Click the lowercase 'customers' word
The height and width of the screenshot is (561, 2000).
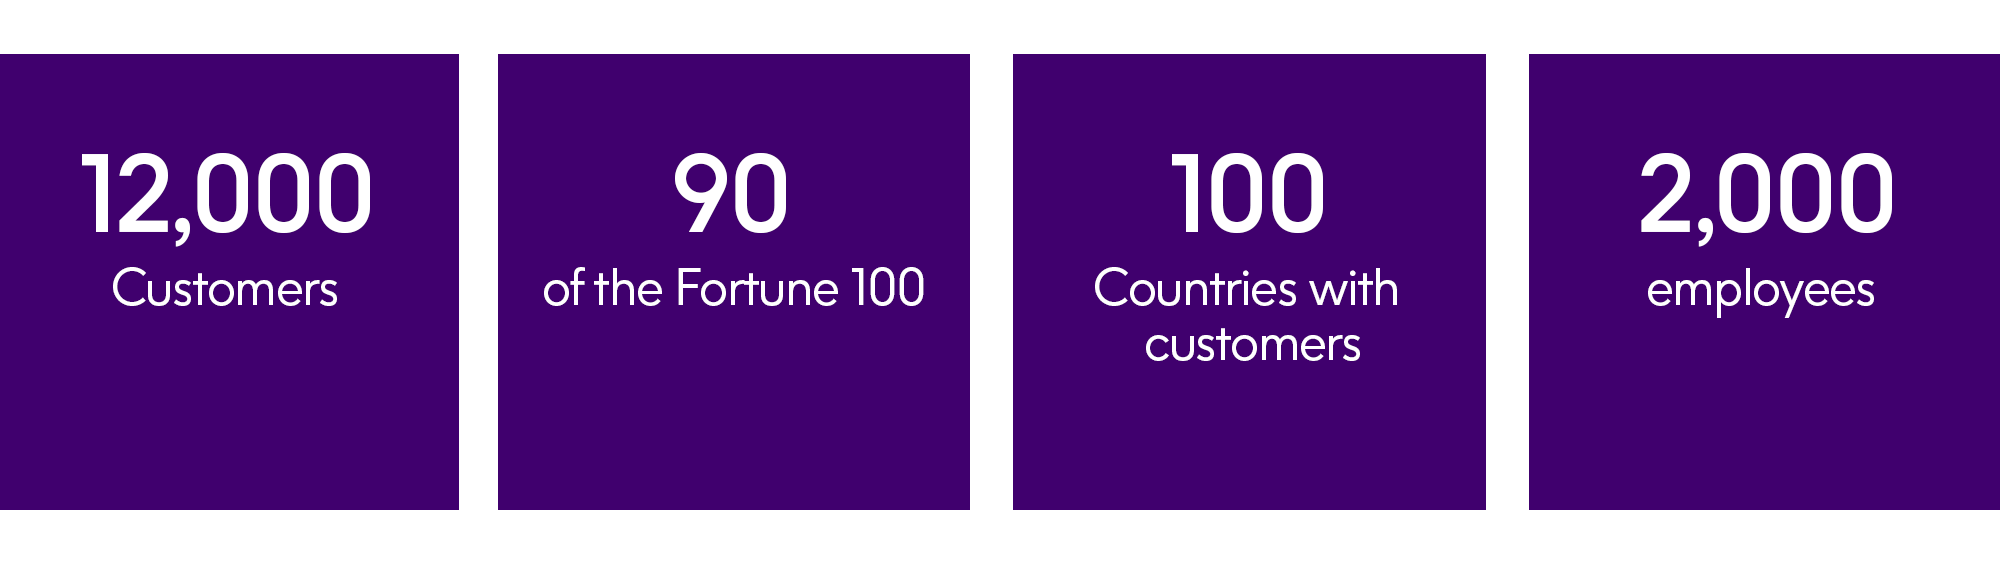(1252, 345)
